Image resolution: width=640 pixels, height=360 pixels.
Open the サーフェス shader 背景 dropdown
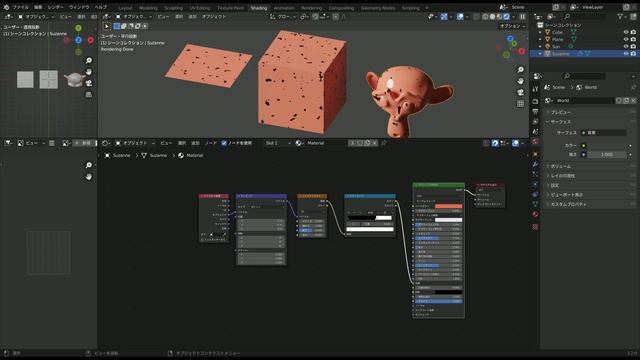click(603, 133)
